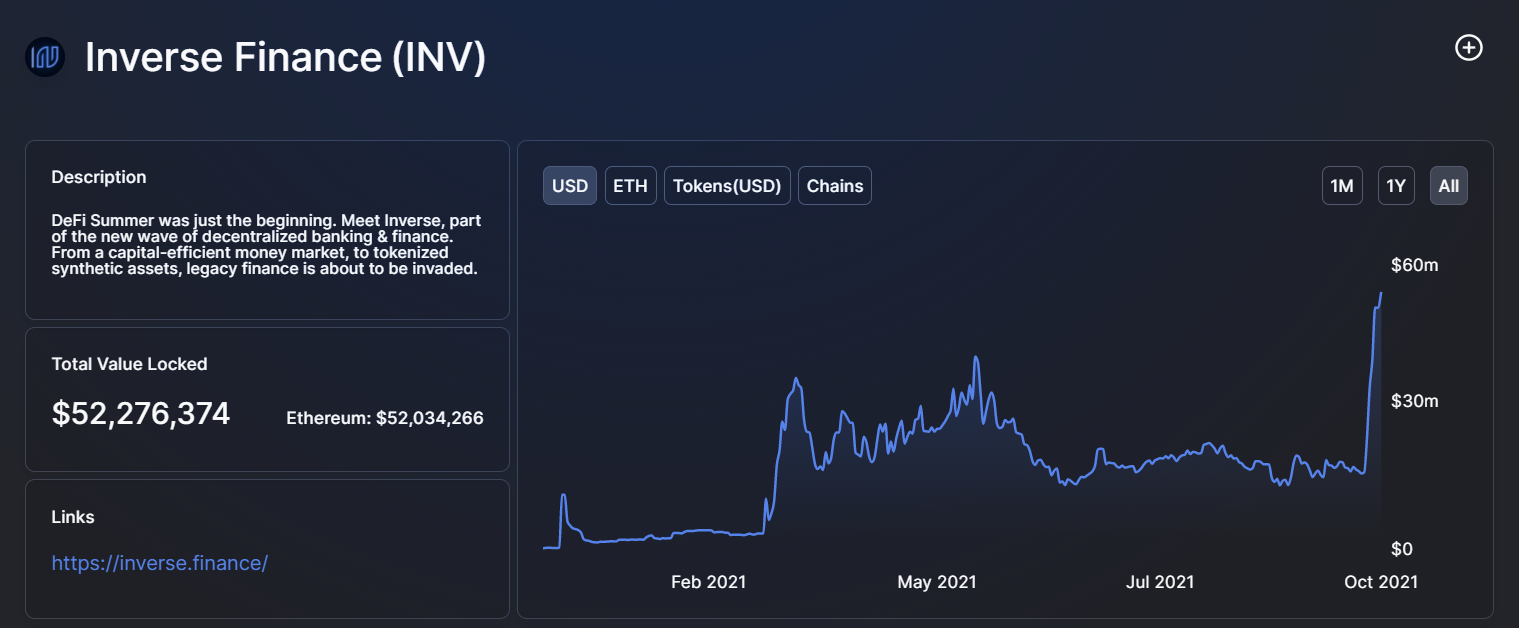Click the plus circle add icon
Image resolution: width=1519 pixels, height=628 pixels.
[1468, 47]
